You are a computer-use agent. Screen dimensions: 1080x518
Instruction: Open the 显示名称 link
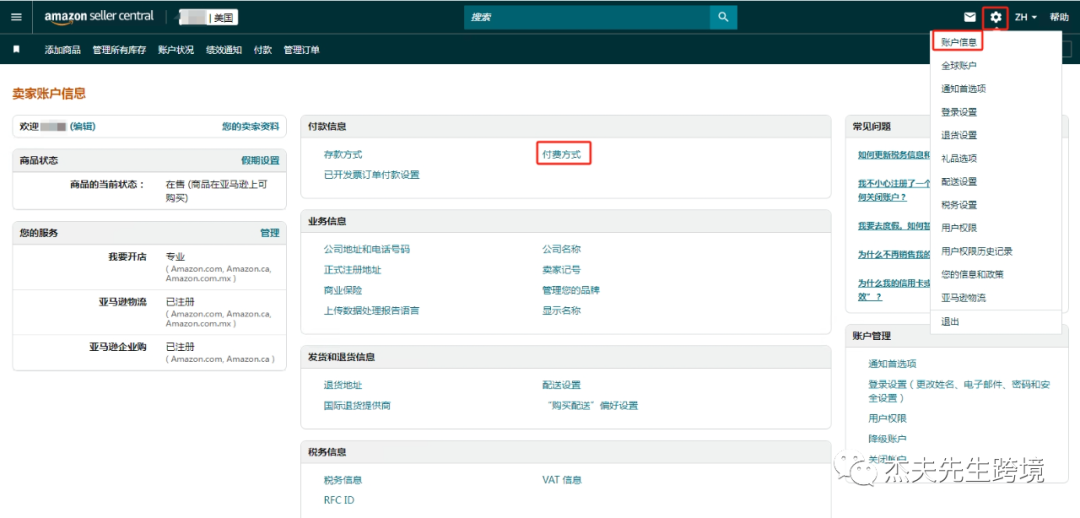561,310
